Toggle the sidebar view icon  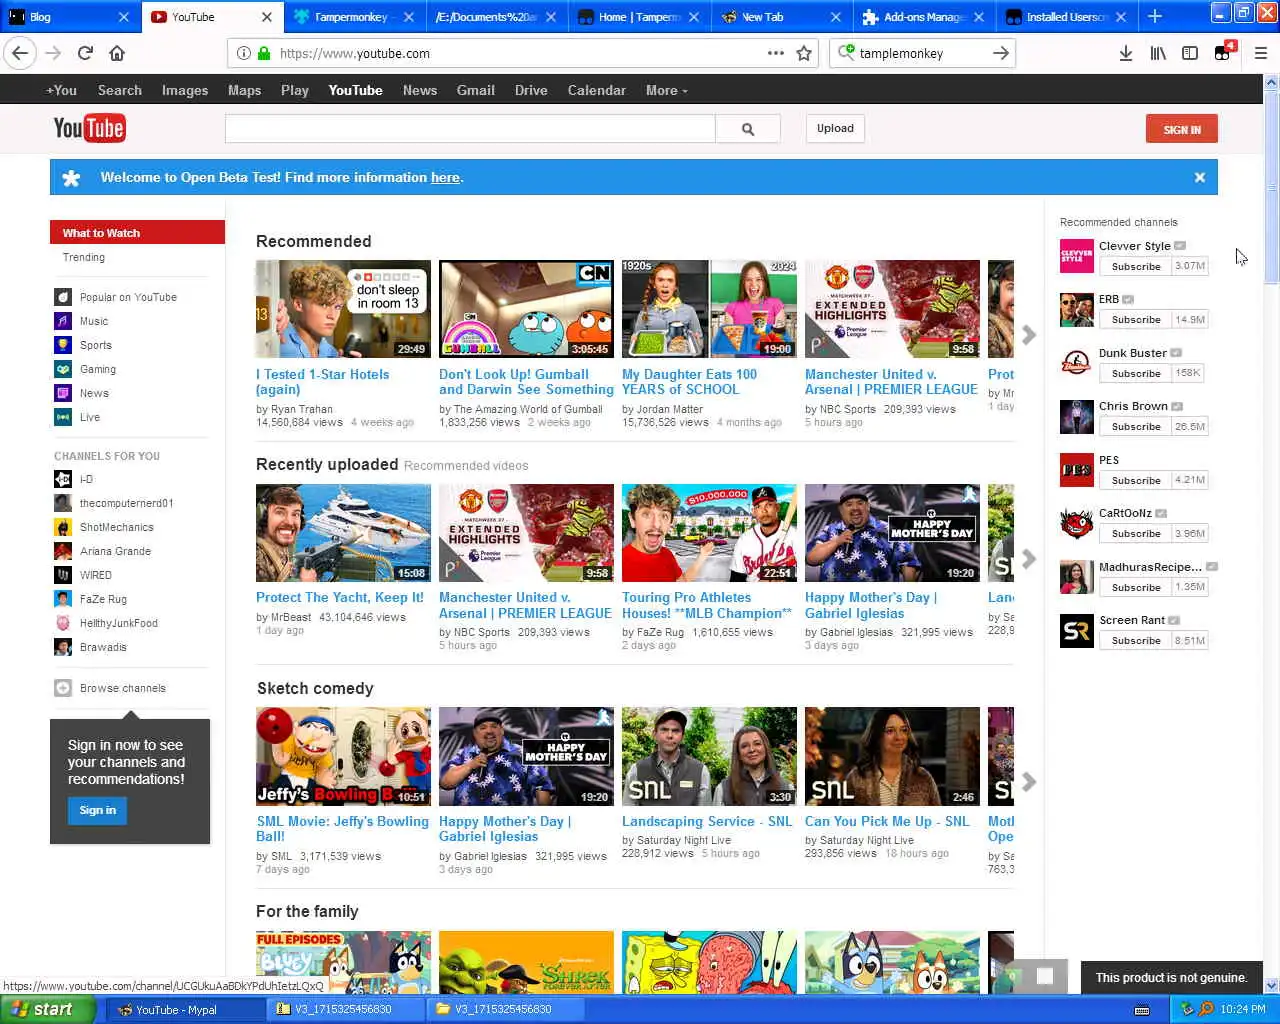tap(1190, 53)
